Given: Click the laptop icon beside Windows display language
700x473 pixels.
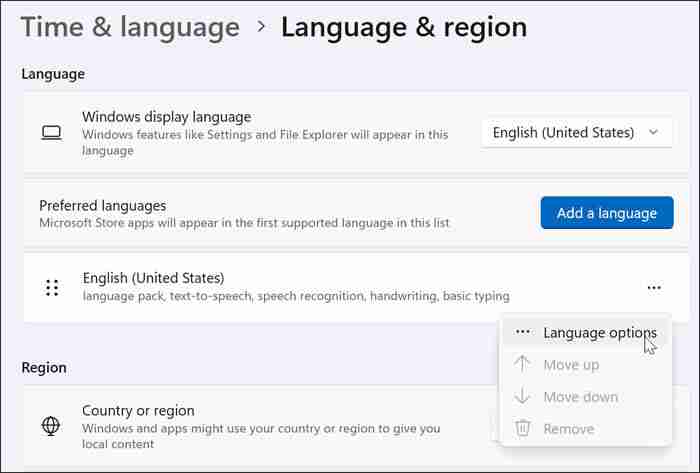Looking at the screenshot, I should pos(51,133).
